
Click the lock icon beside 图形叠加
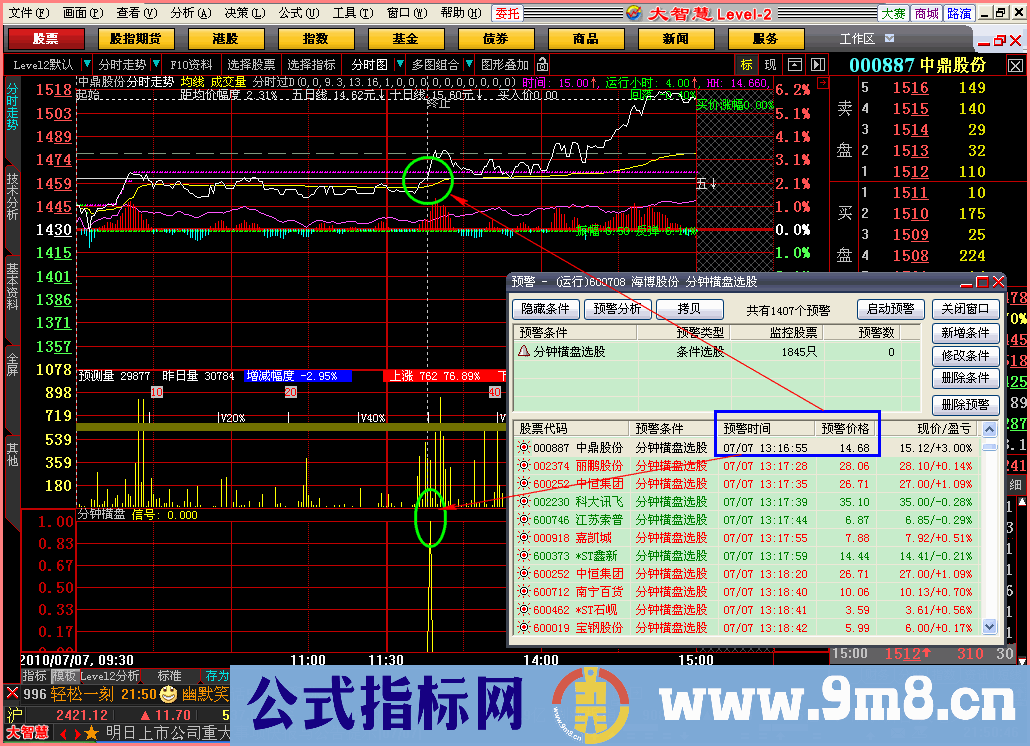pyautogui.click(x=542, y=65)
